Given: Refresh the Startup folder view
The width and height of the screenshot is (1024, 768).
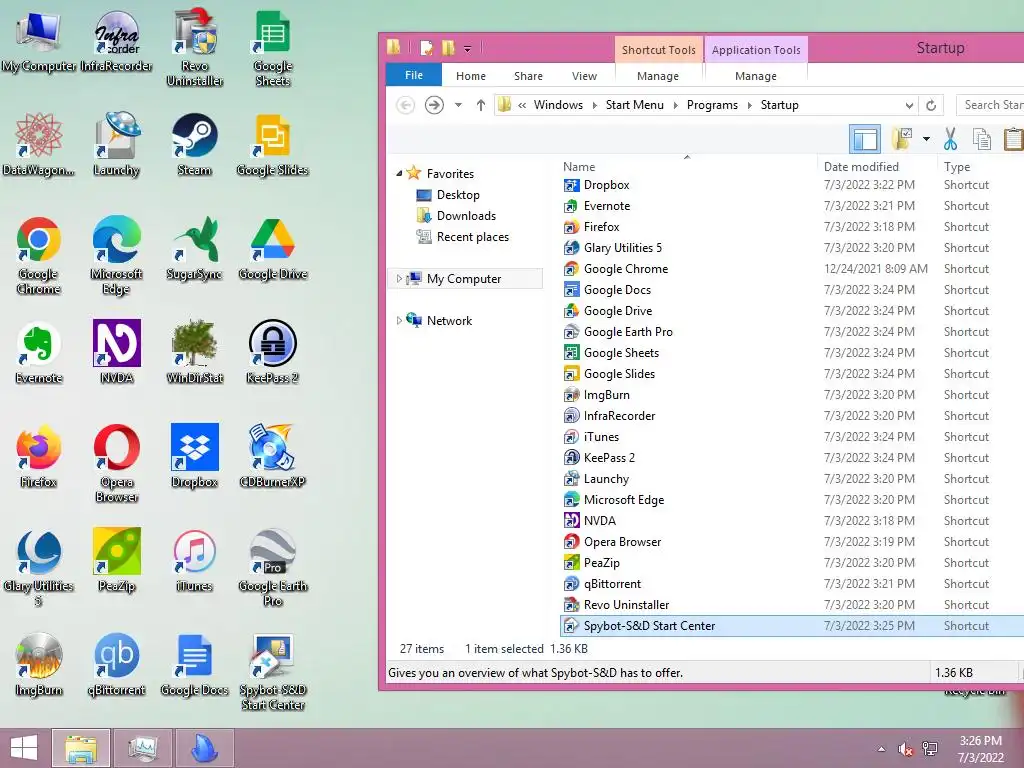Looking at the screenshot, I should (x=931, y=105).
